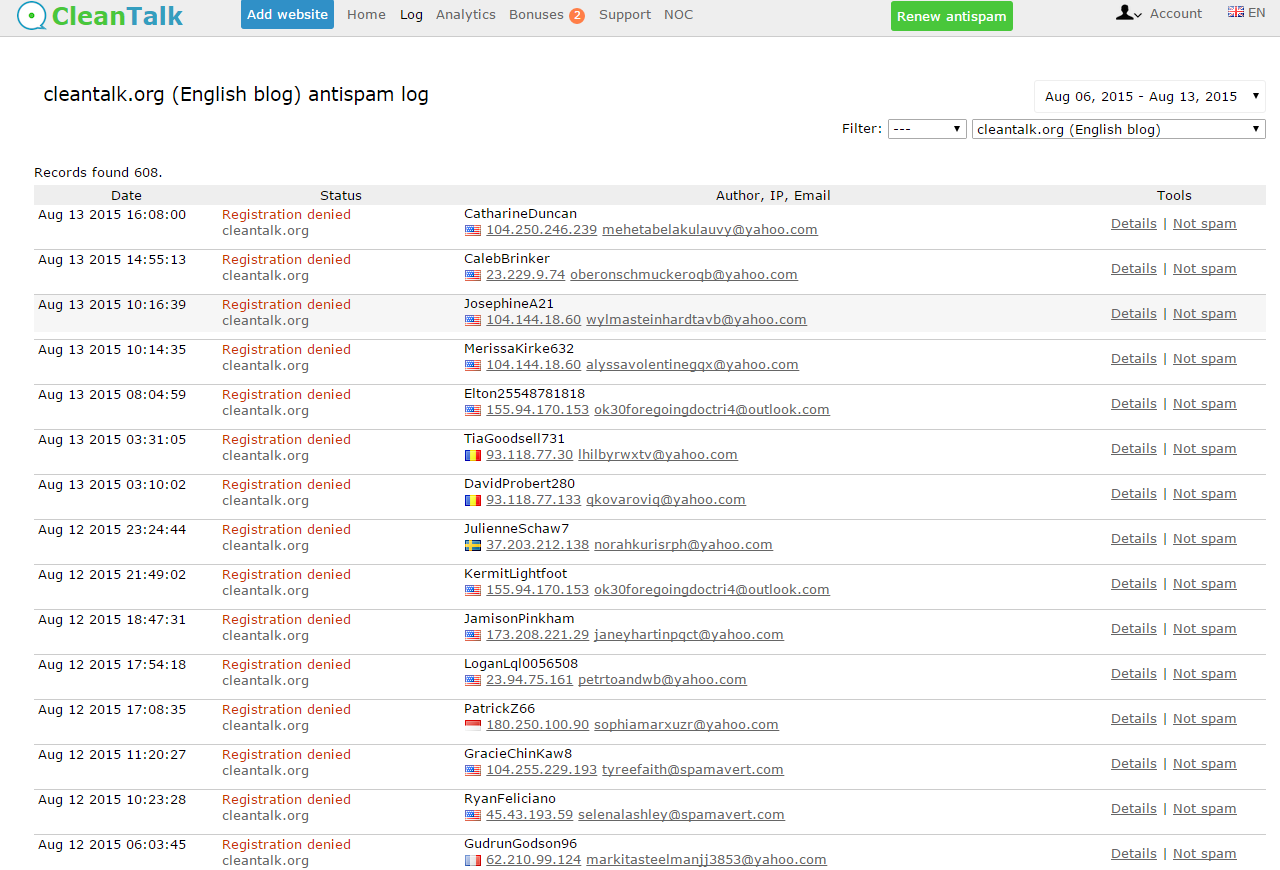Screen dimensions: 1280x870
Task: Click the Romanian flag next to TiaGoodsell731
Action: (x=471, y=455)
